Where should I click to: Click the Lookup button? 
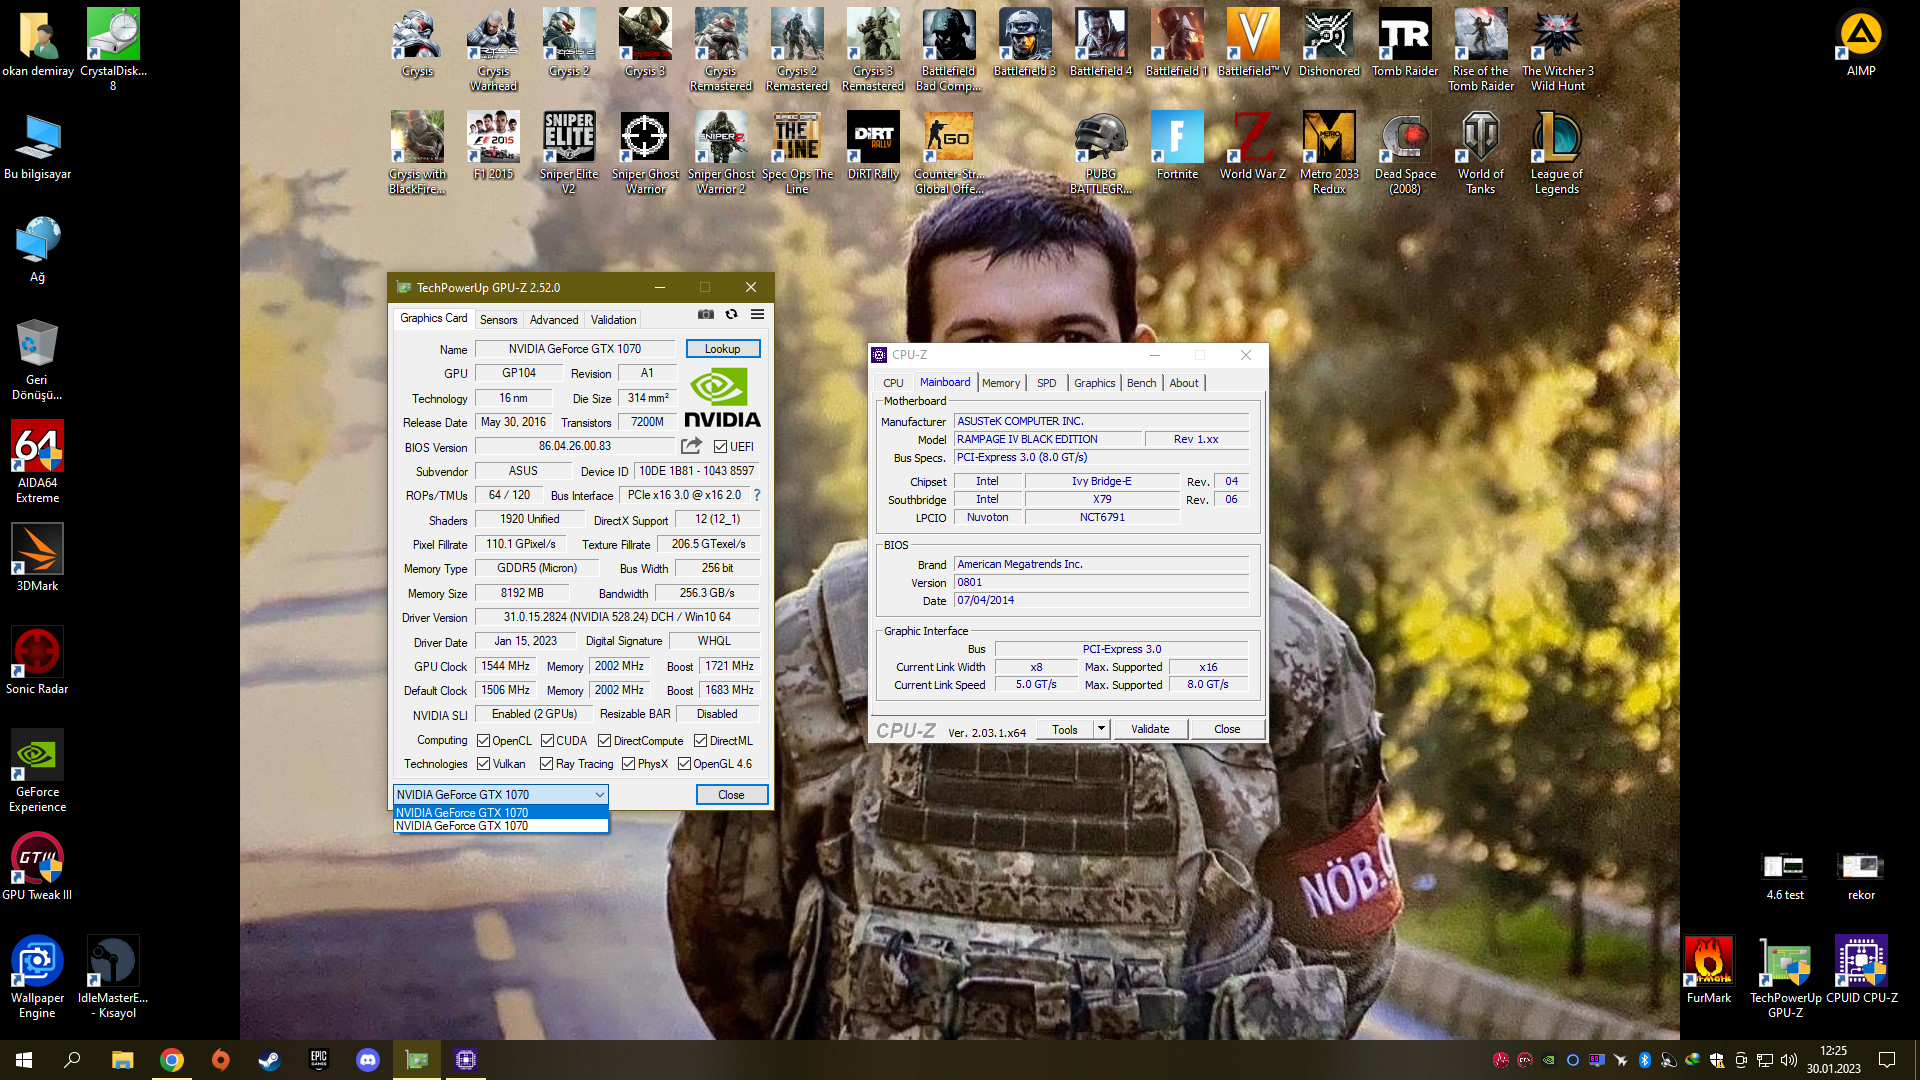pyautogui.click(x=722, y=349)
